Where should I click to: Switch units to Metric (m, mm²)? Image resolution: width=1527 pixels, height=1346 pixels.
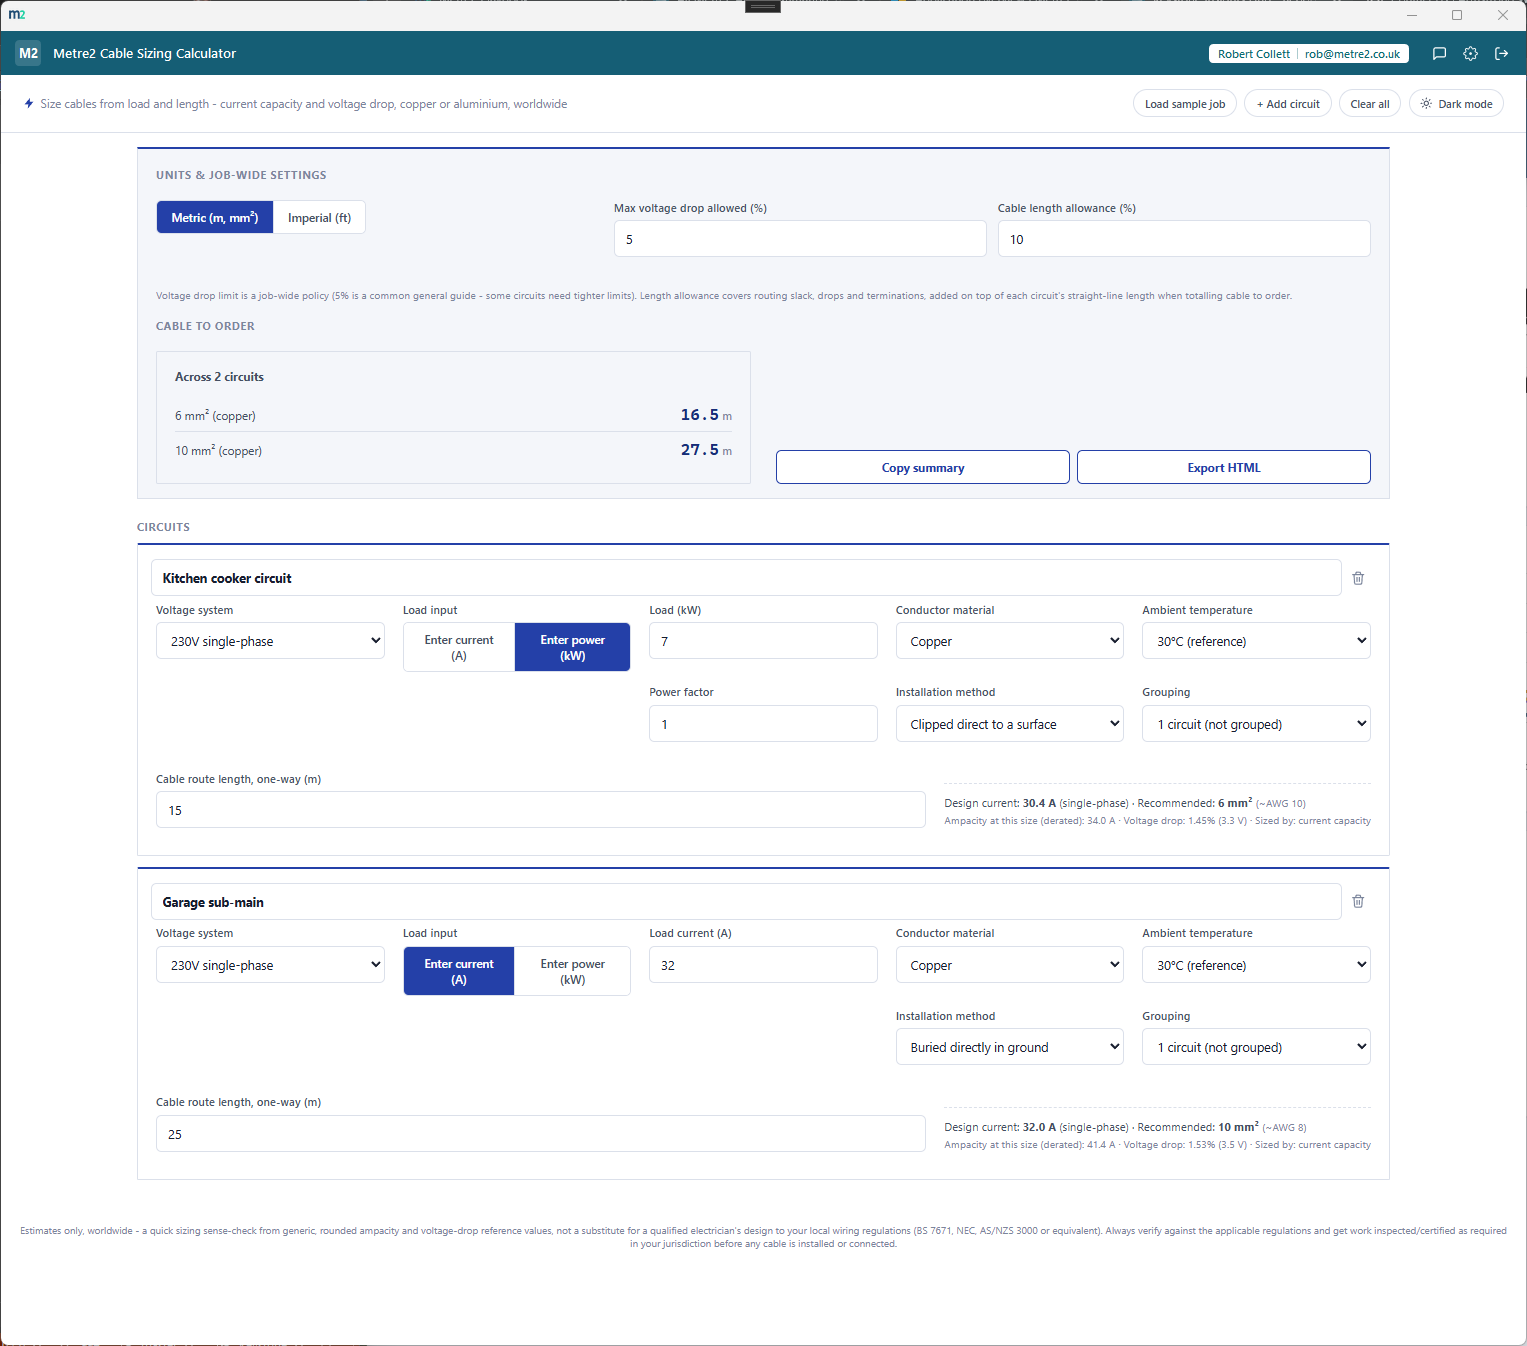[x=215, y=217]
